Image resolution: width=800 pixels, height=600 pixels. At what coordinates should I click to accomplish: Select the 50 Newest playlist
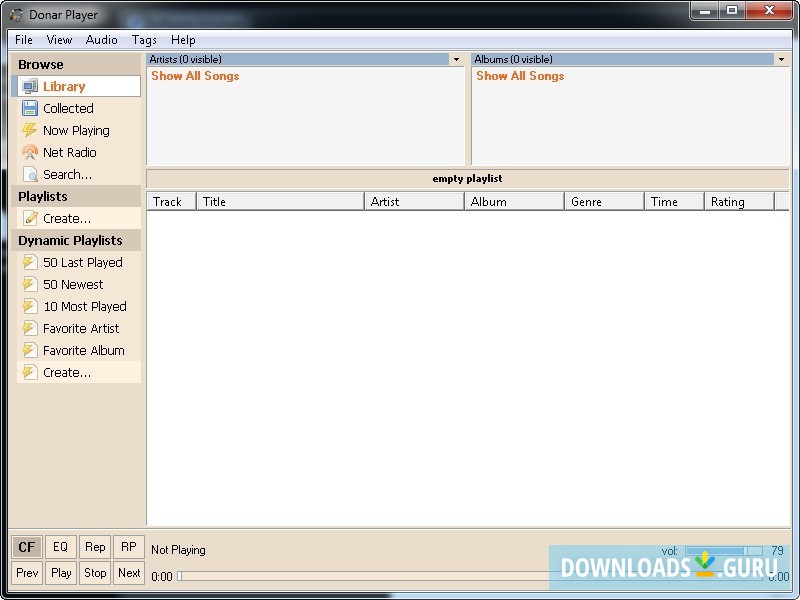(x=79, y=284)
